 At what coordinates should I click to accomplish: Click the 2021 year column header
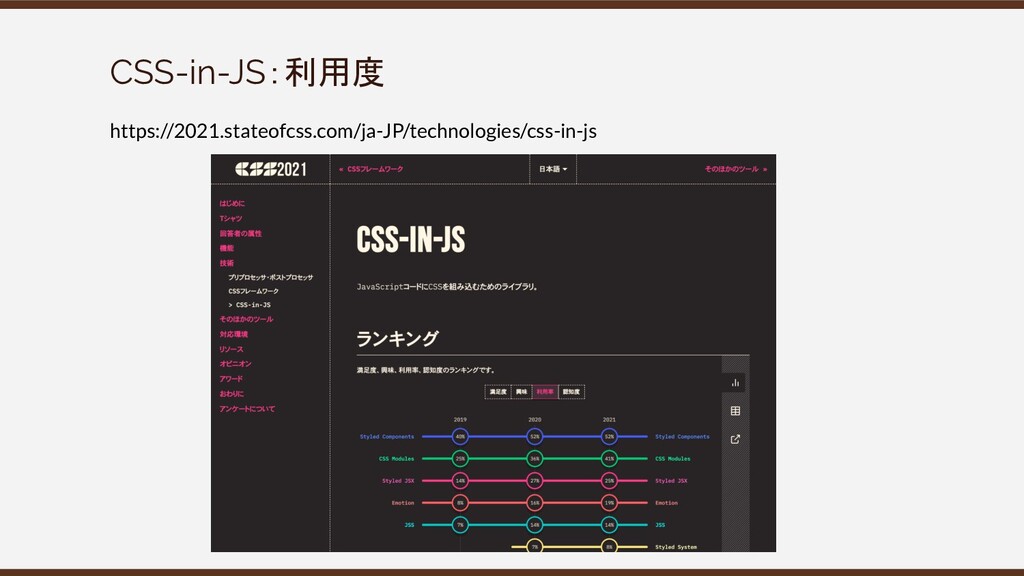[609, 420]
